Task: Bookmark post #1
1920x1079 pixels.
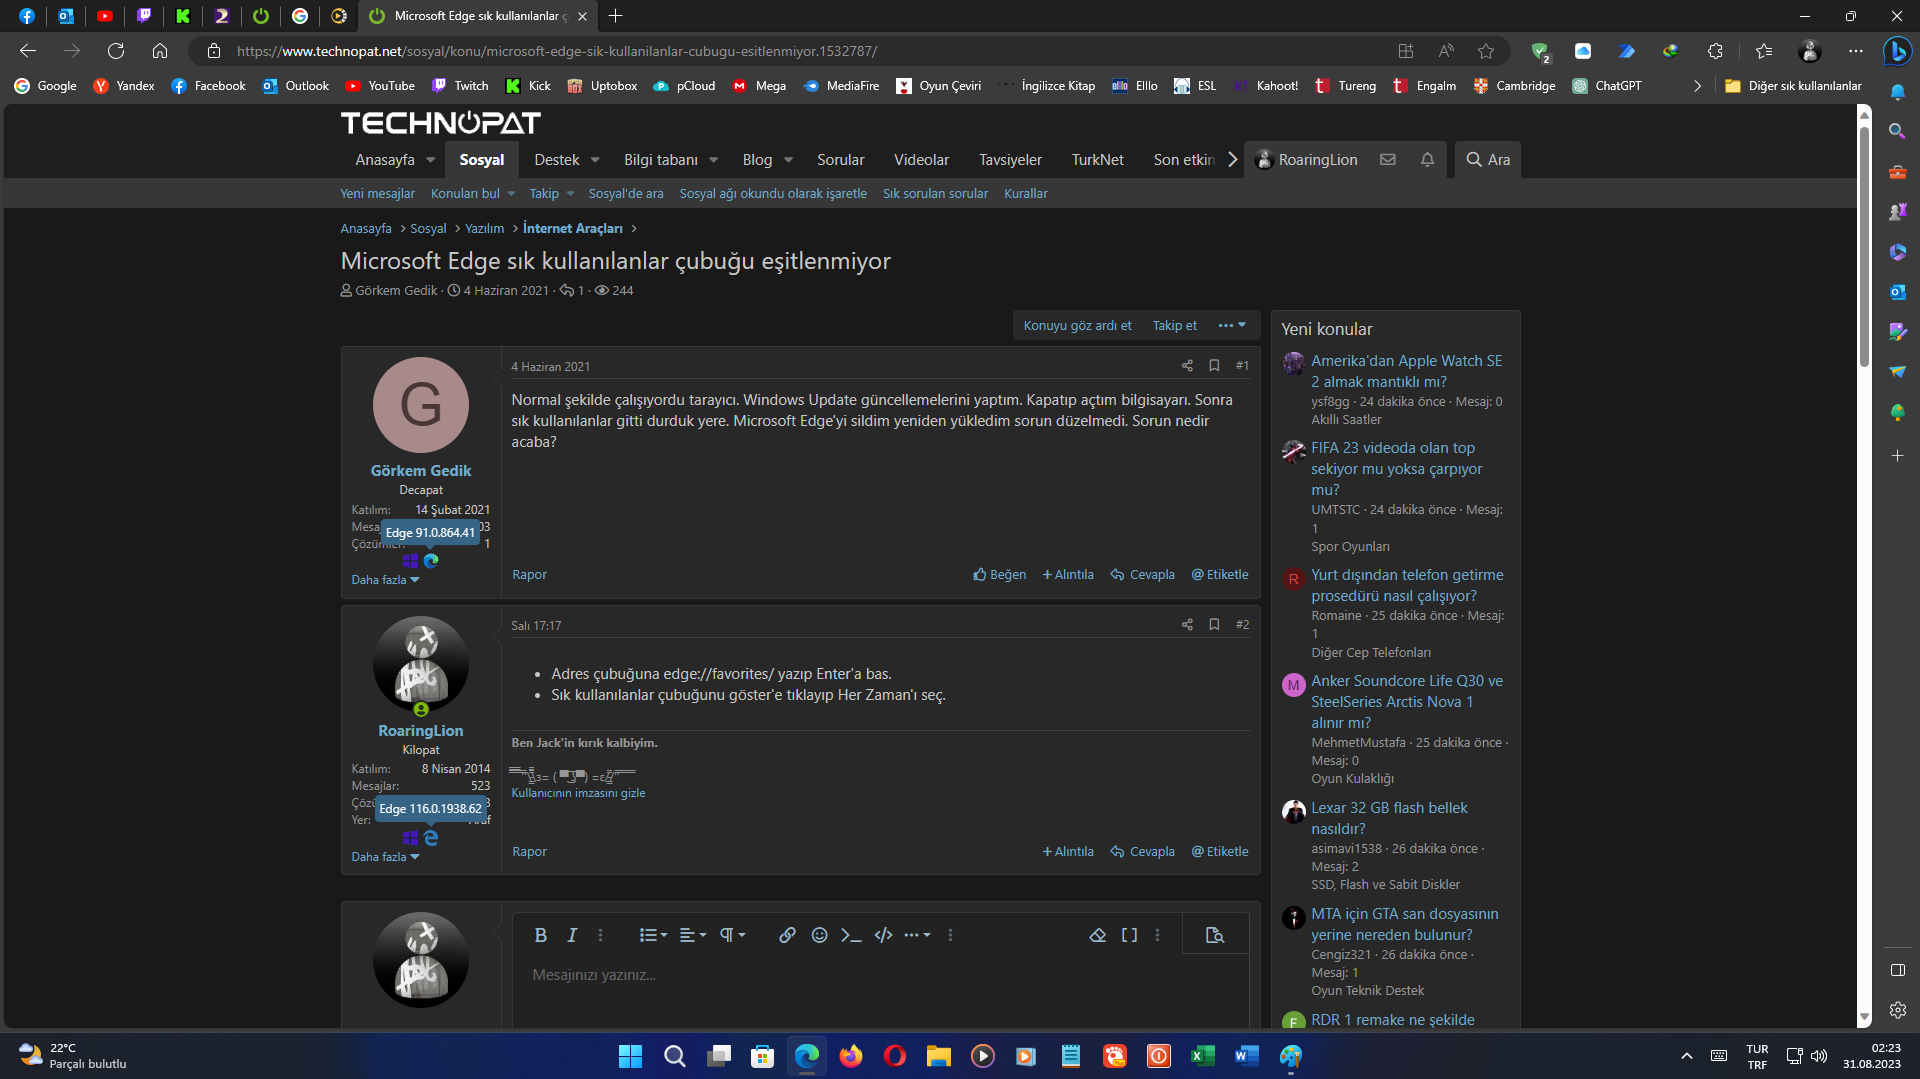Action: (1214, 366)
